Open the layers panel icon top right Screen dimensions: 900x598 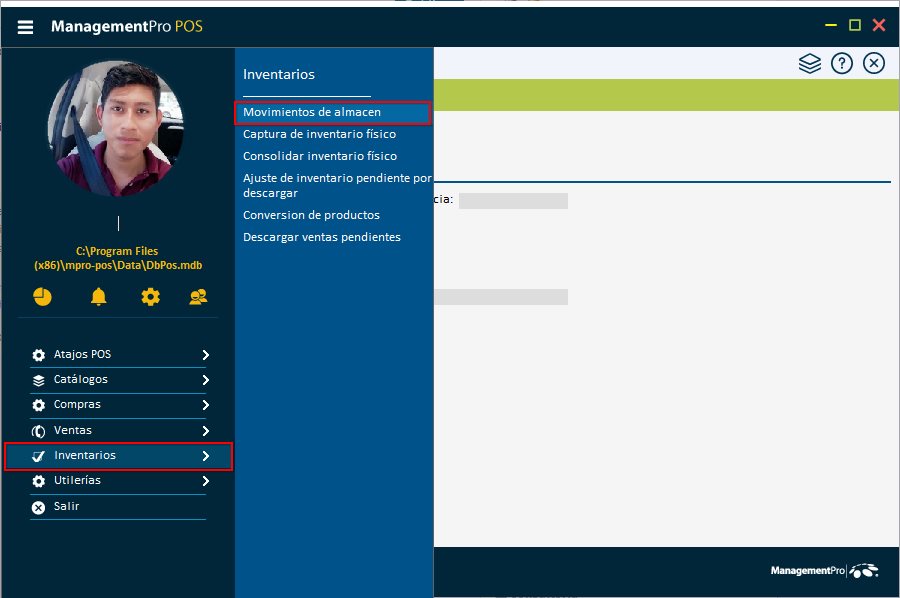[x=809, y=62]
